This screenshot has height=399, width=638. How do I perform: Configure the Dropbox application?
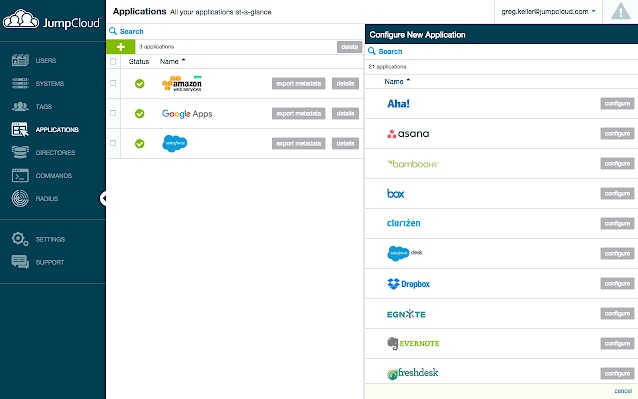pyautogui.click(x=617, y=283)
